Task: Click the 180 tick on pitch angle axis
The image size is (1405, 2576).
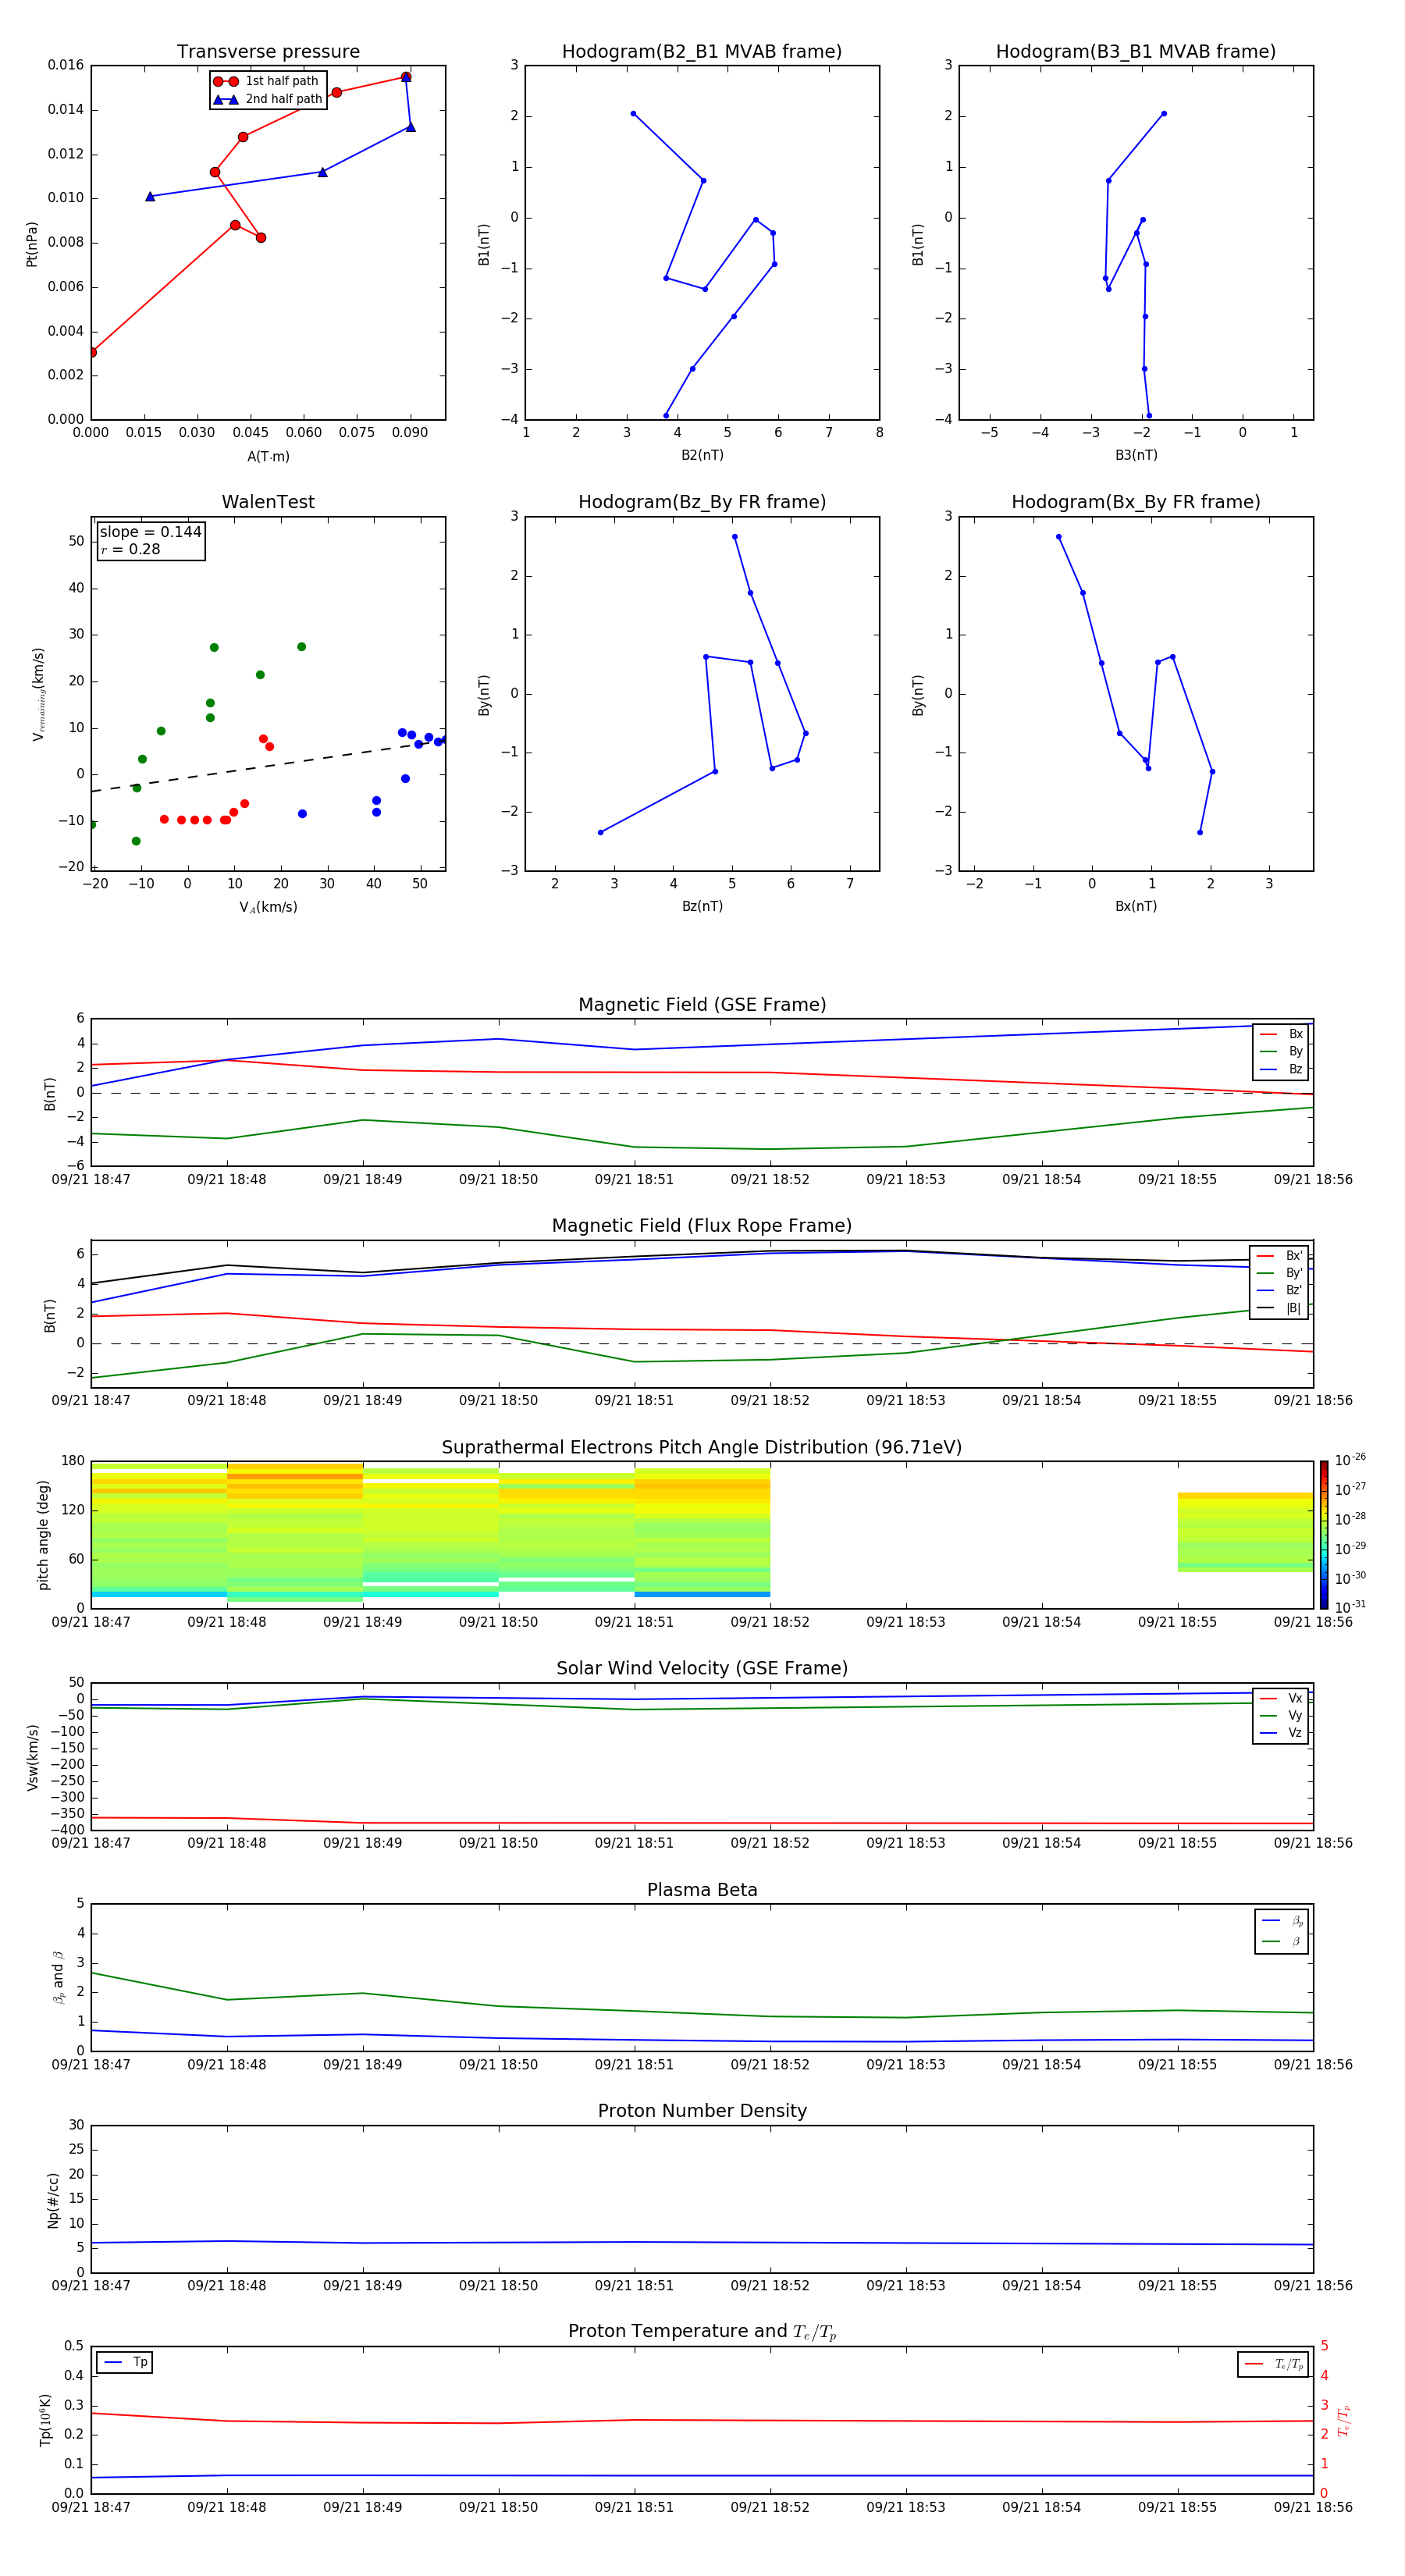Action: [73, 1461]
